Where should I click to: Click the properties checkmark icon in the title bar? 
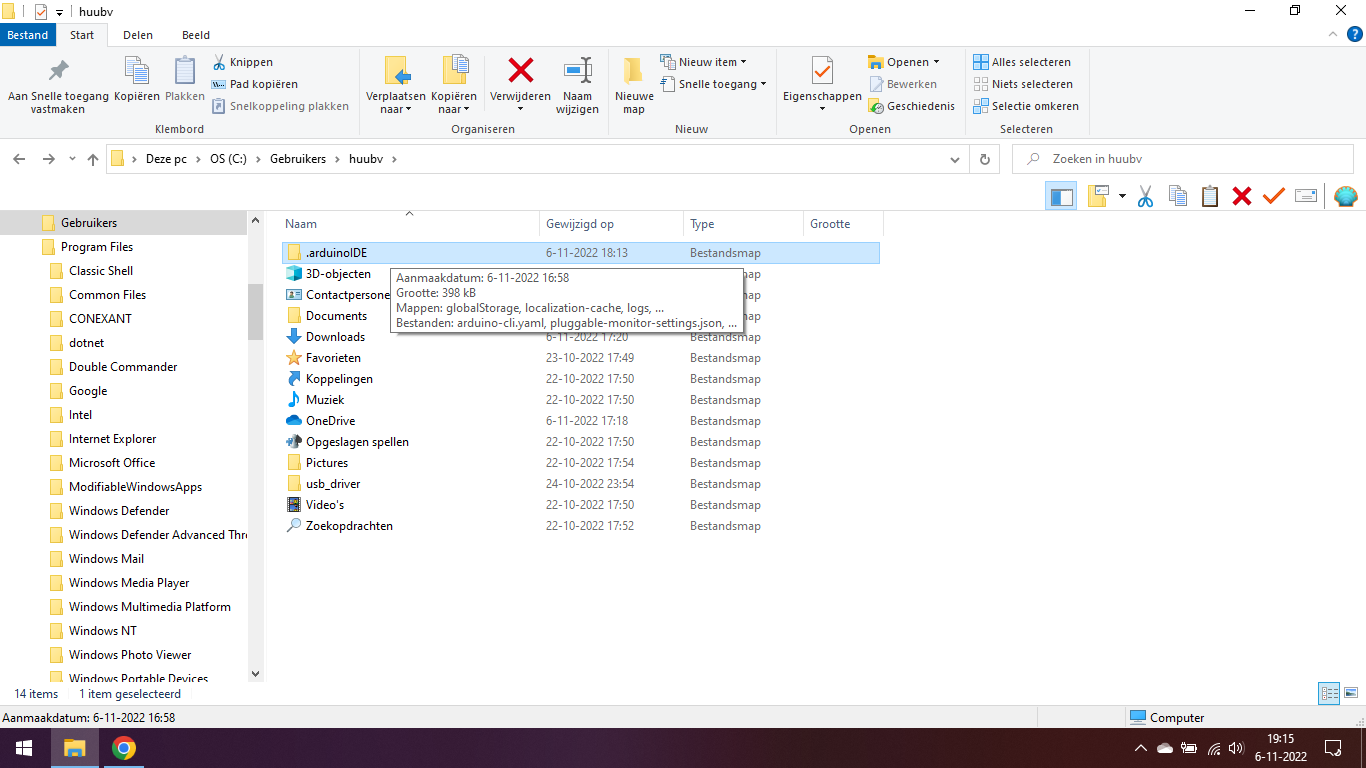(x=40, y=11)
